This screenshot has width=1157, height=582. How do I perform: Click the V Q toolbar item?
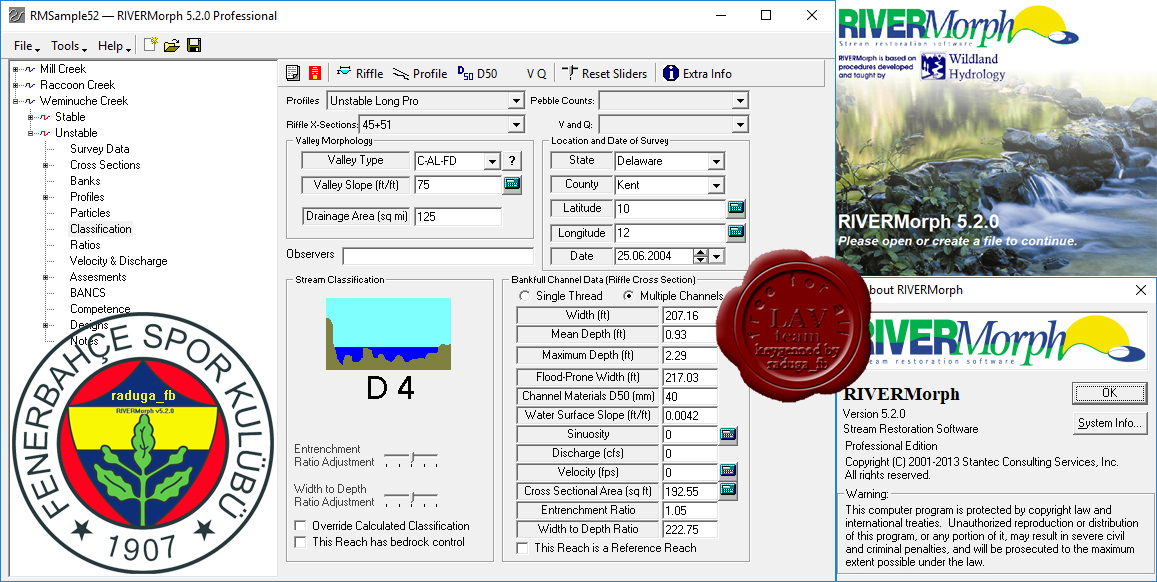pyautogui.click(x=536, y=74)
